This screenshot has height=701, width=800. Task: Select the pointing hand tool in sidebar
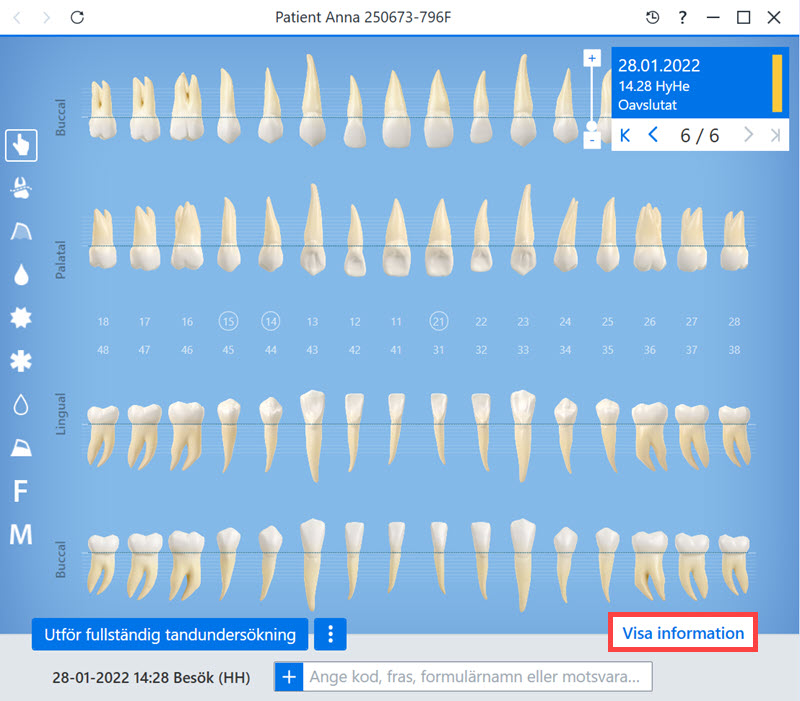point(21,145)
